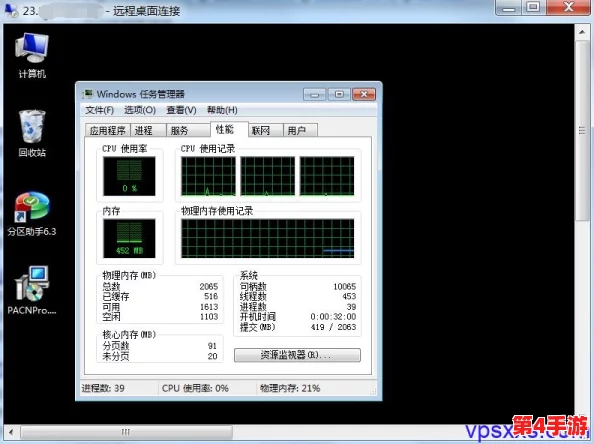Viewport: 594px width, 444px height.
Task: Open the 计算机 desktop icon
Action: [32, 55]
